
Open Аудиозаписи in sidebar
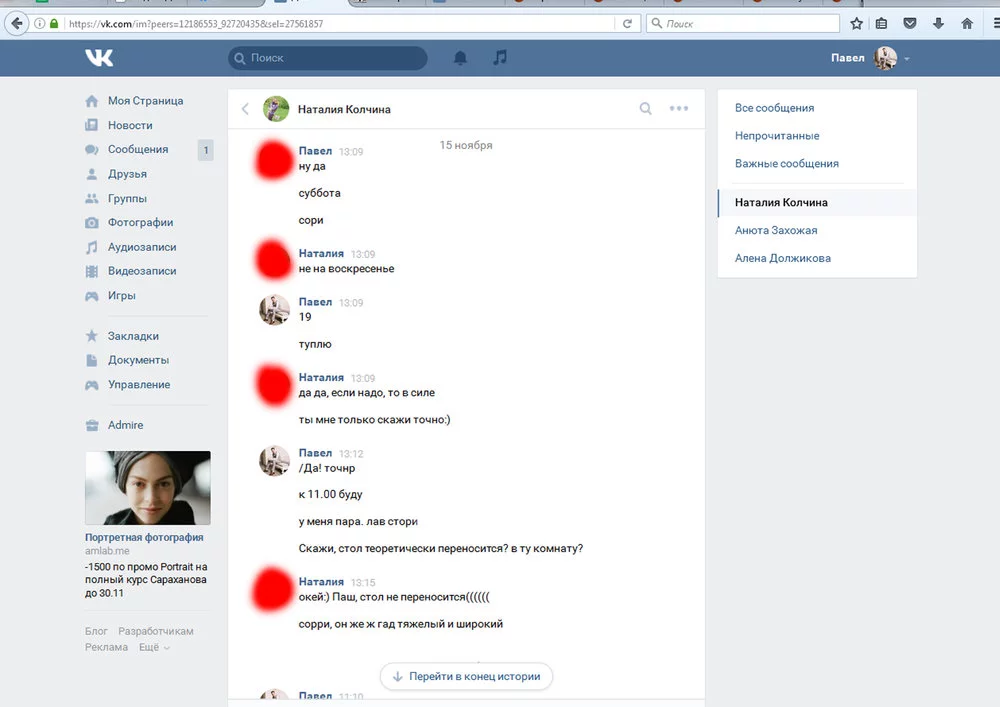click(142, 247)
